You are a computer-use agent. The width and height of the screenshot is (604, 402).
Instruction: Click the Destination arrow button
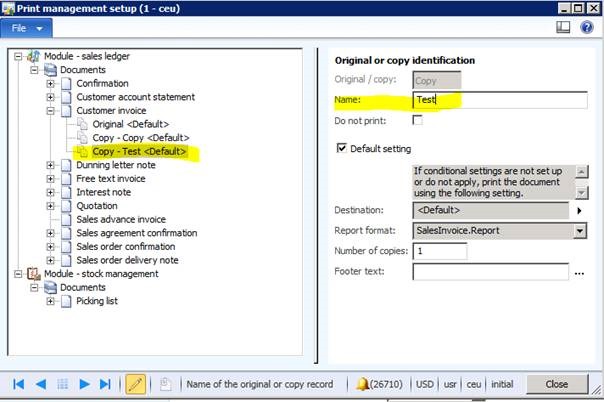click(x=579, y=211)
